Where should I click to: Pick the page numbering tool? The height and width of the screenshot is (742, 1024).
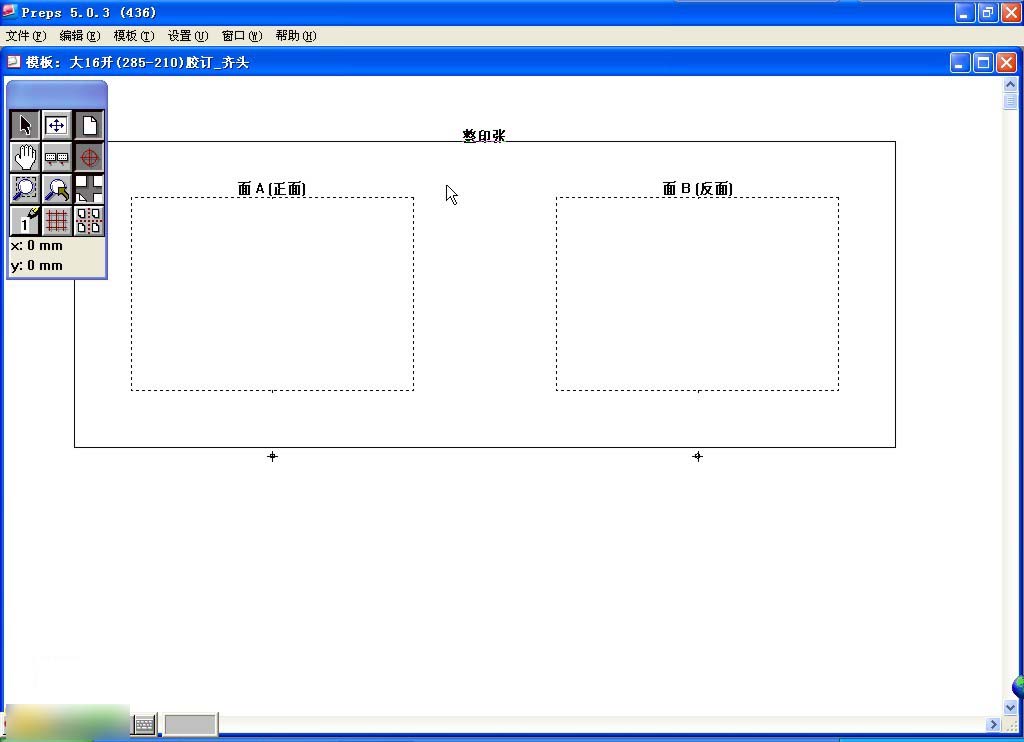pyautogui.click(x=25, y=221)
